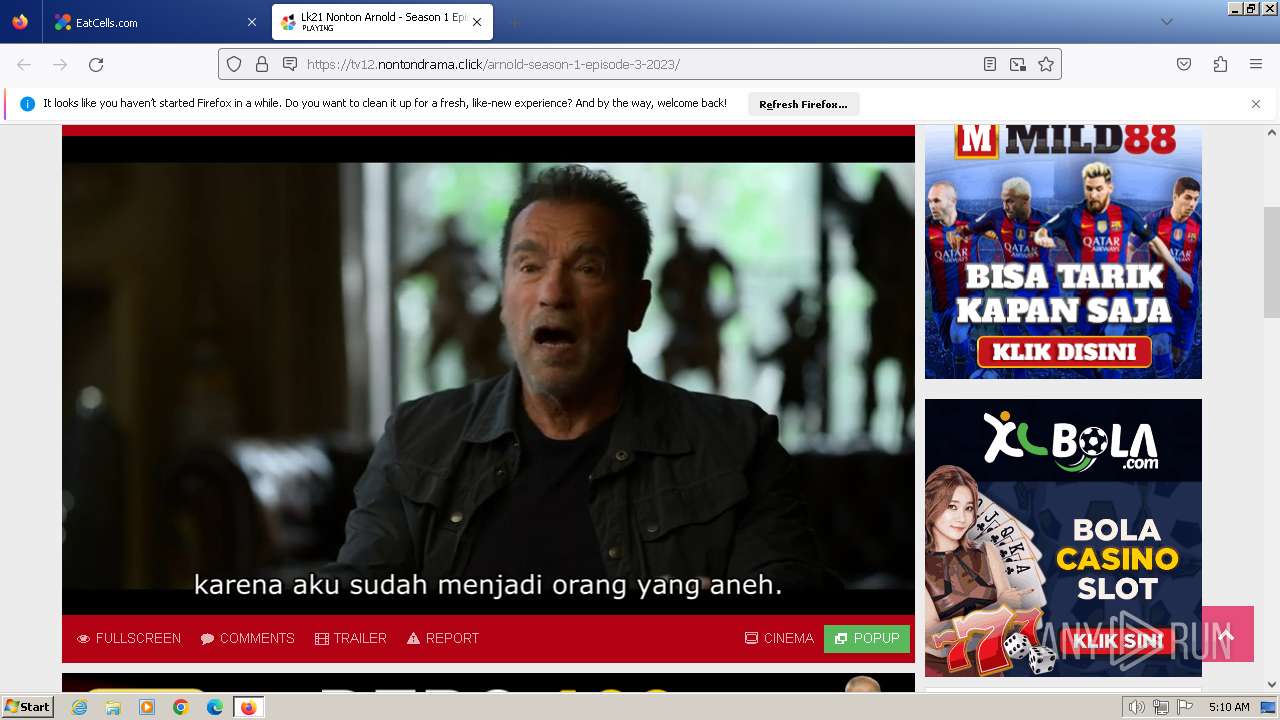1280x720 pixels.
Task: Click the banner ad below the player
Action: (x=488, y=682)
